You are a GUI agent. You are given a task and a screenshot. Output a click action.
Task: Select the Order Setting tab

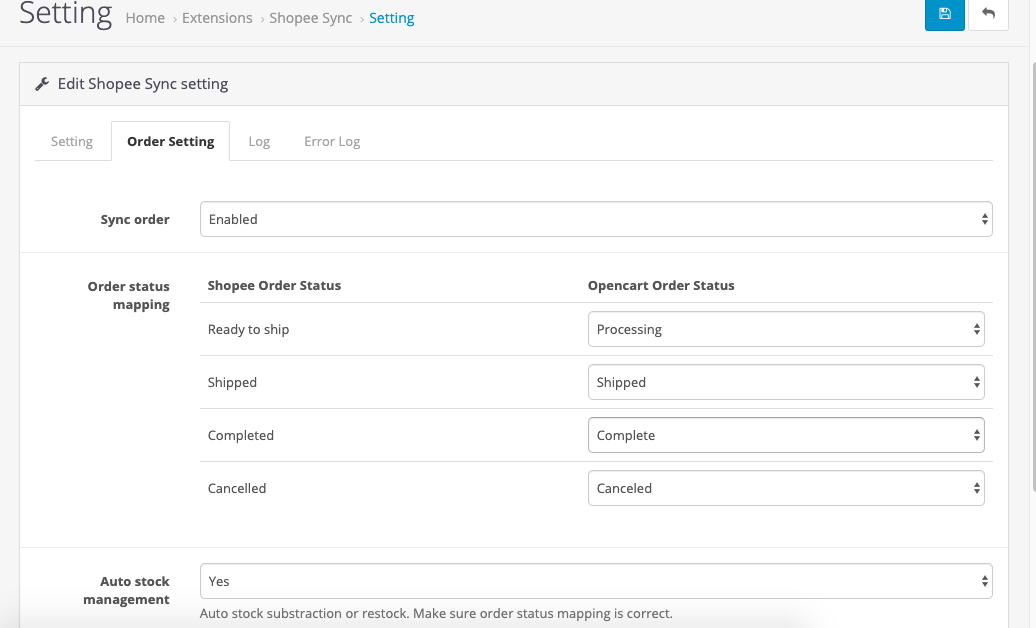171,141
